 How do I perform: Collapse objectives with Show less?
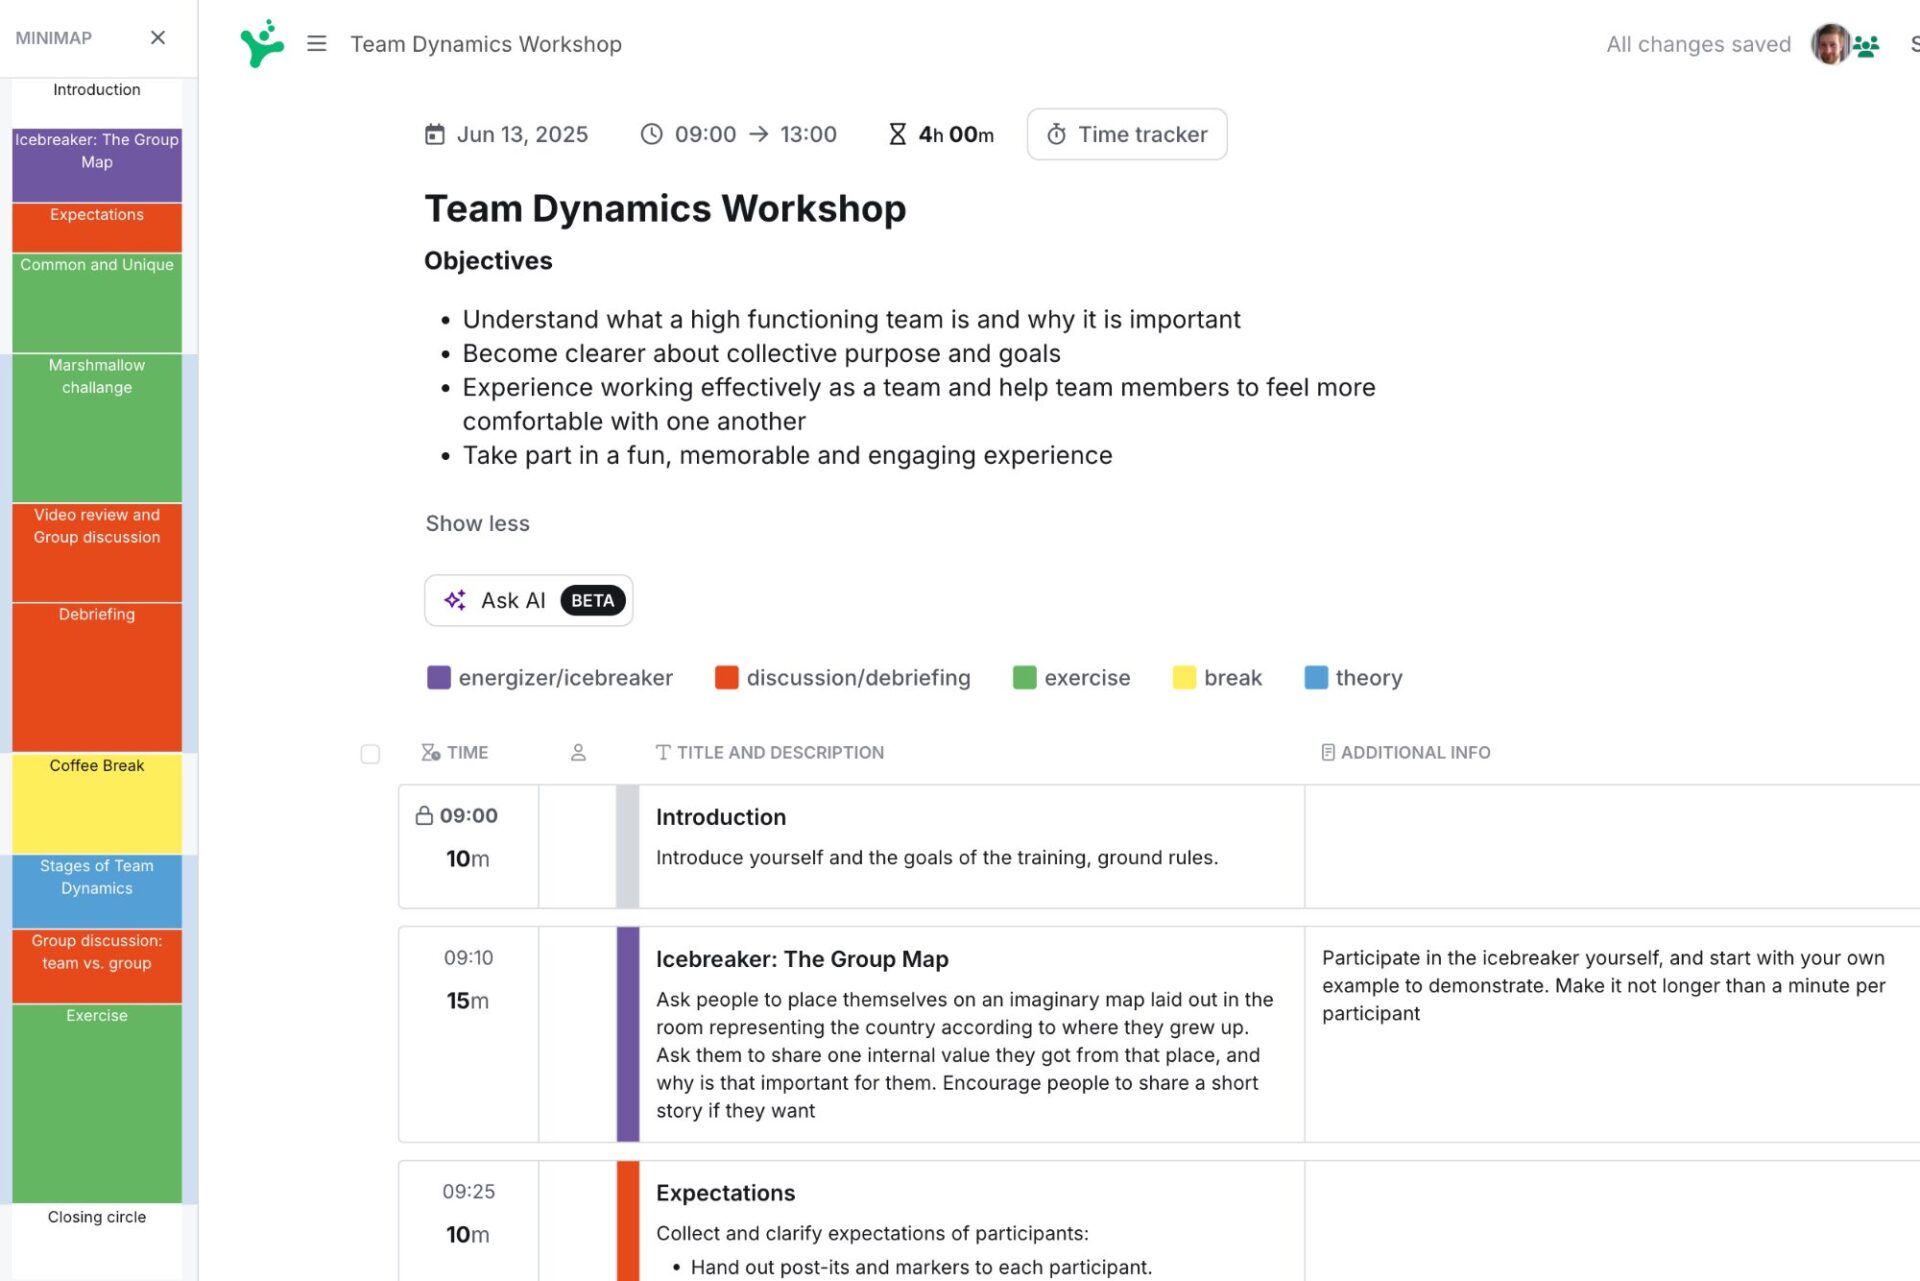point(477,523)
